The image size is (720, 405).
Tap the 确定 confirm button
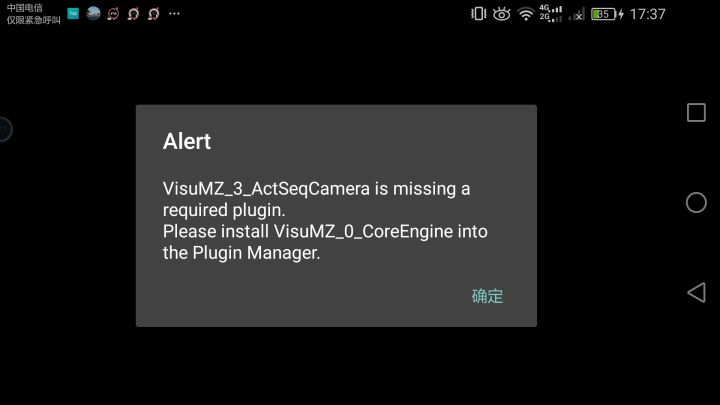coord(487,296)
